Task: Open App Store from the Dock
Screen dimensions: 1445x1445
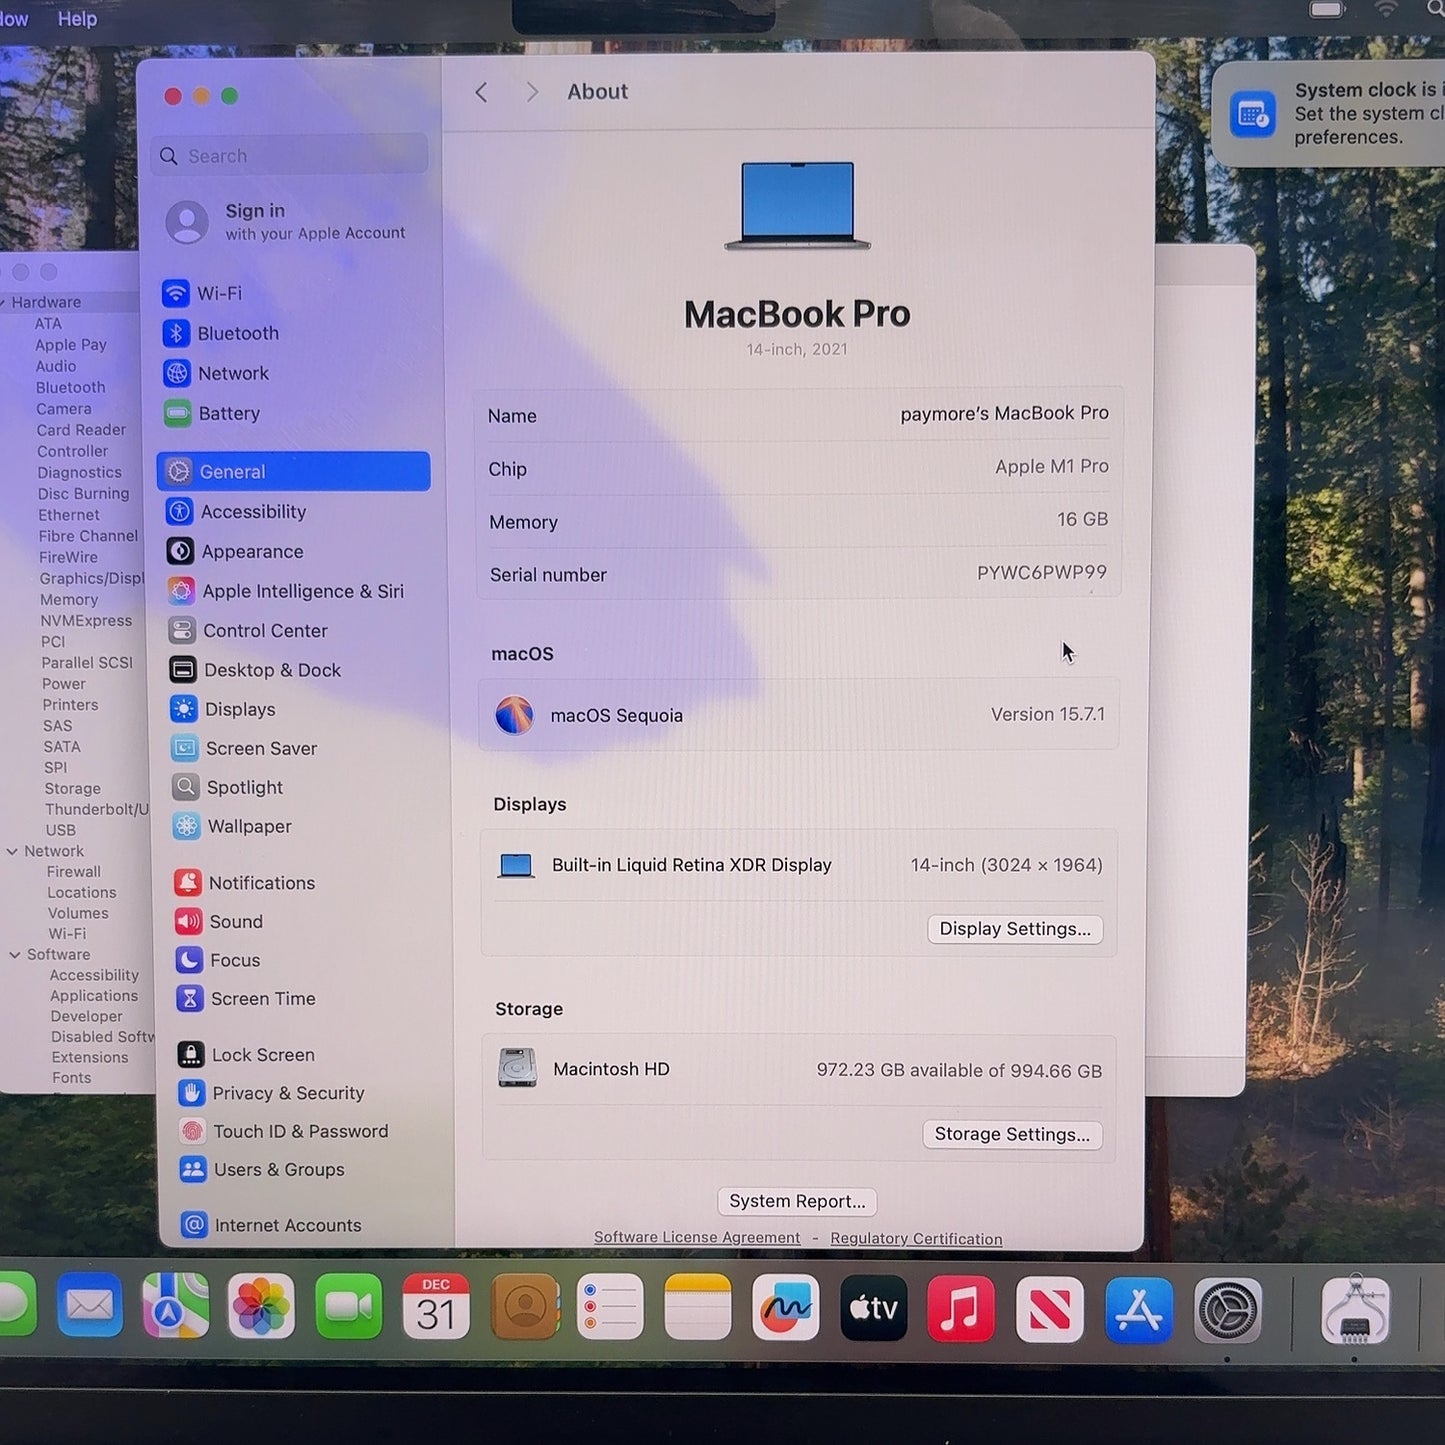Action: 1139,1309
